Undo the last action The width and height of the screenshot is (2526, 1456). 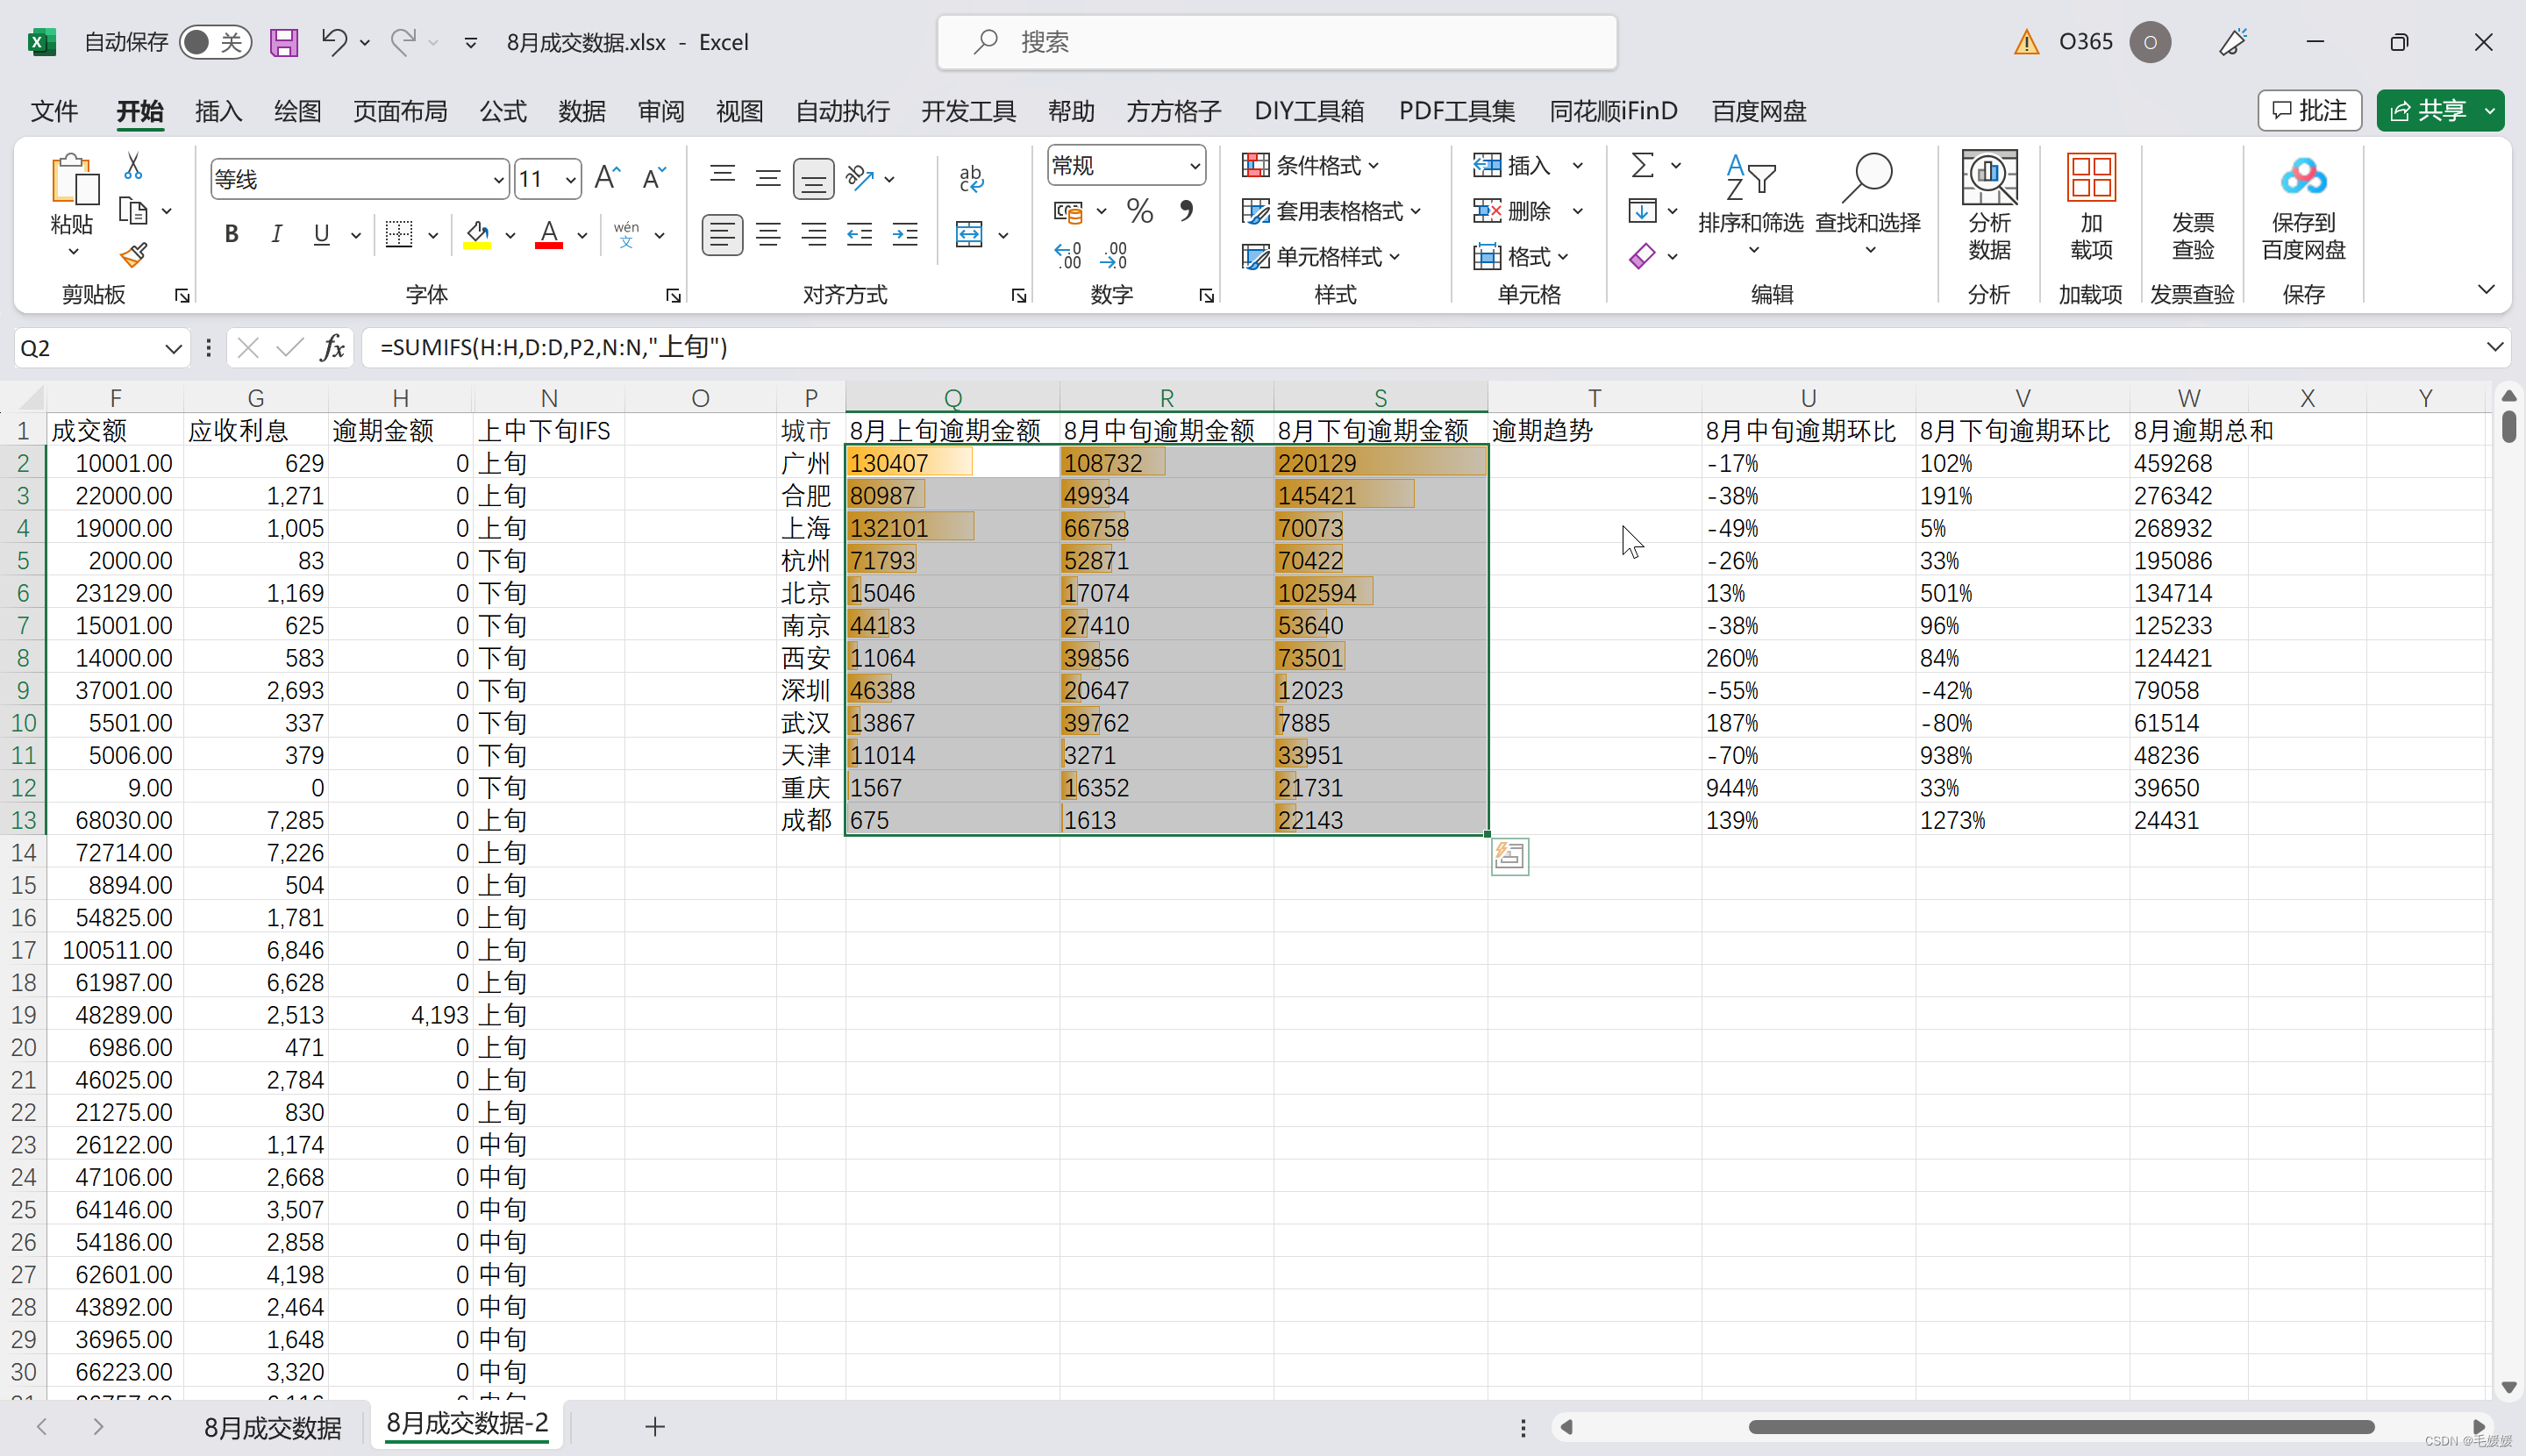334,42
